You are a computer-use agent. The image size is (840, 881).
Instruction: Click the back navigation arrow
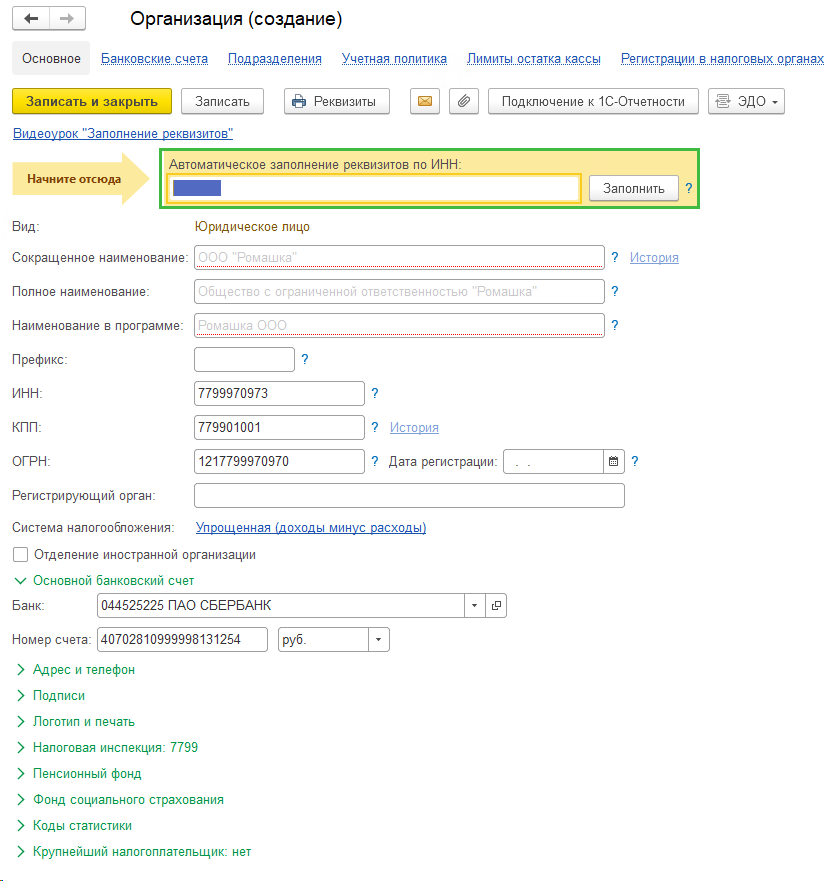point(31,19)
